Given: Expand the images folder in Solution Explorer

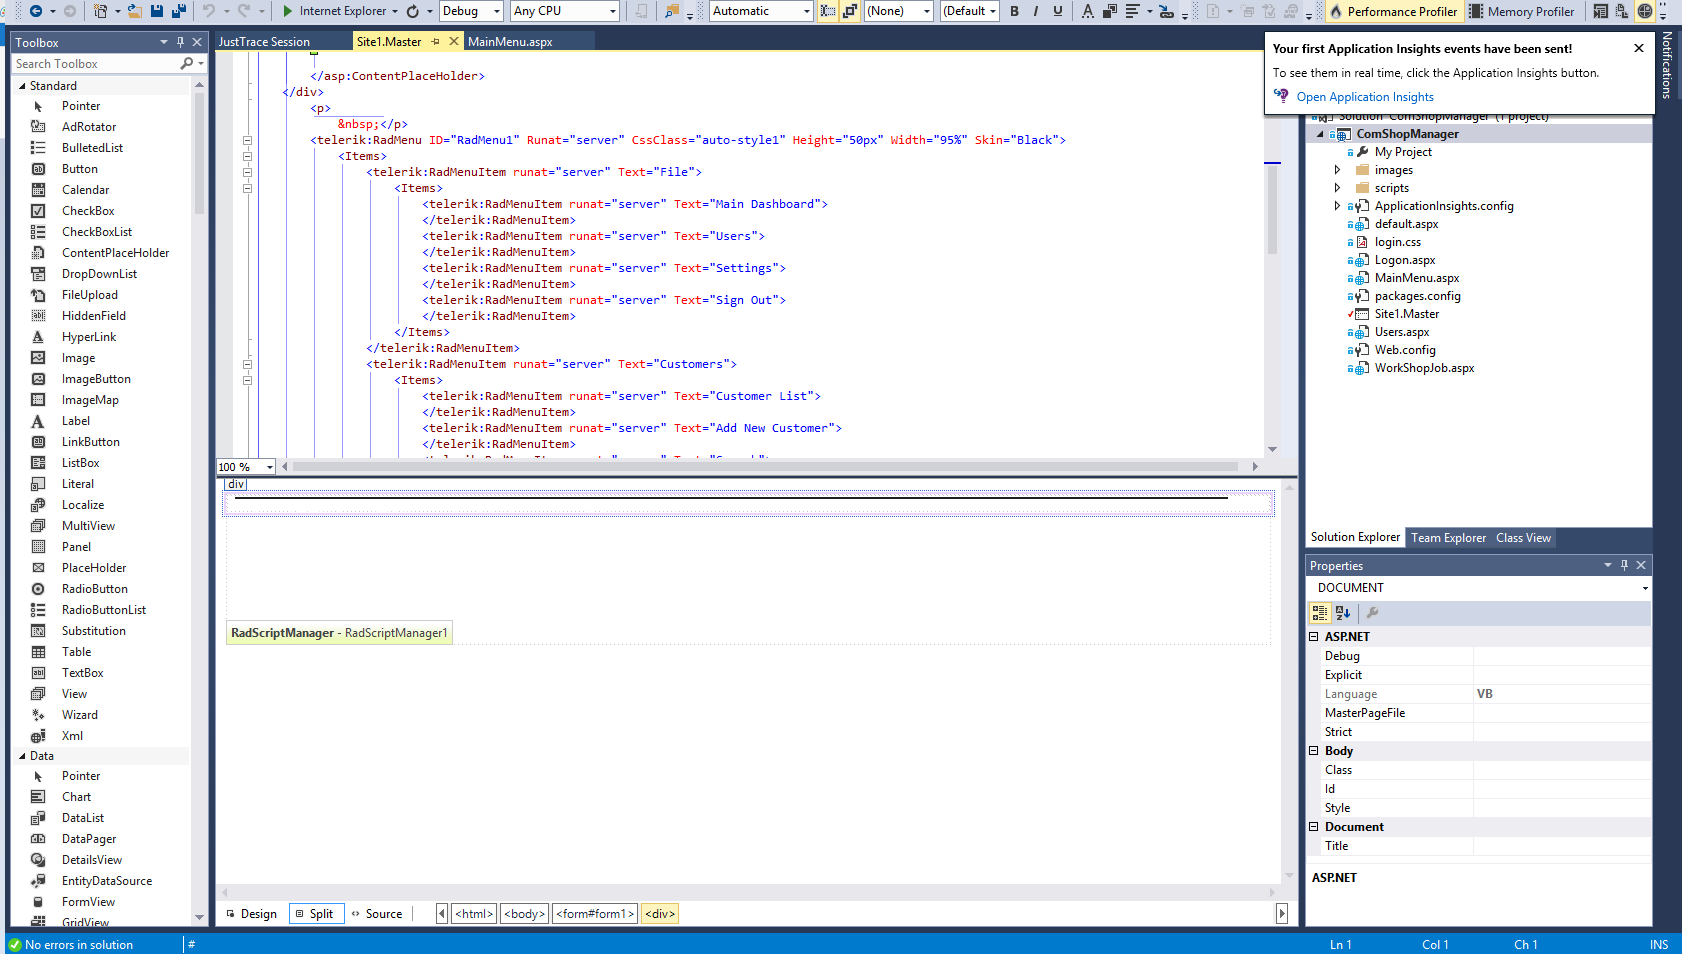Looking at the screenshot, I should pos(1337,170).
